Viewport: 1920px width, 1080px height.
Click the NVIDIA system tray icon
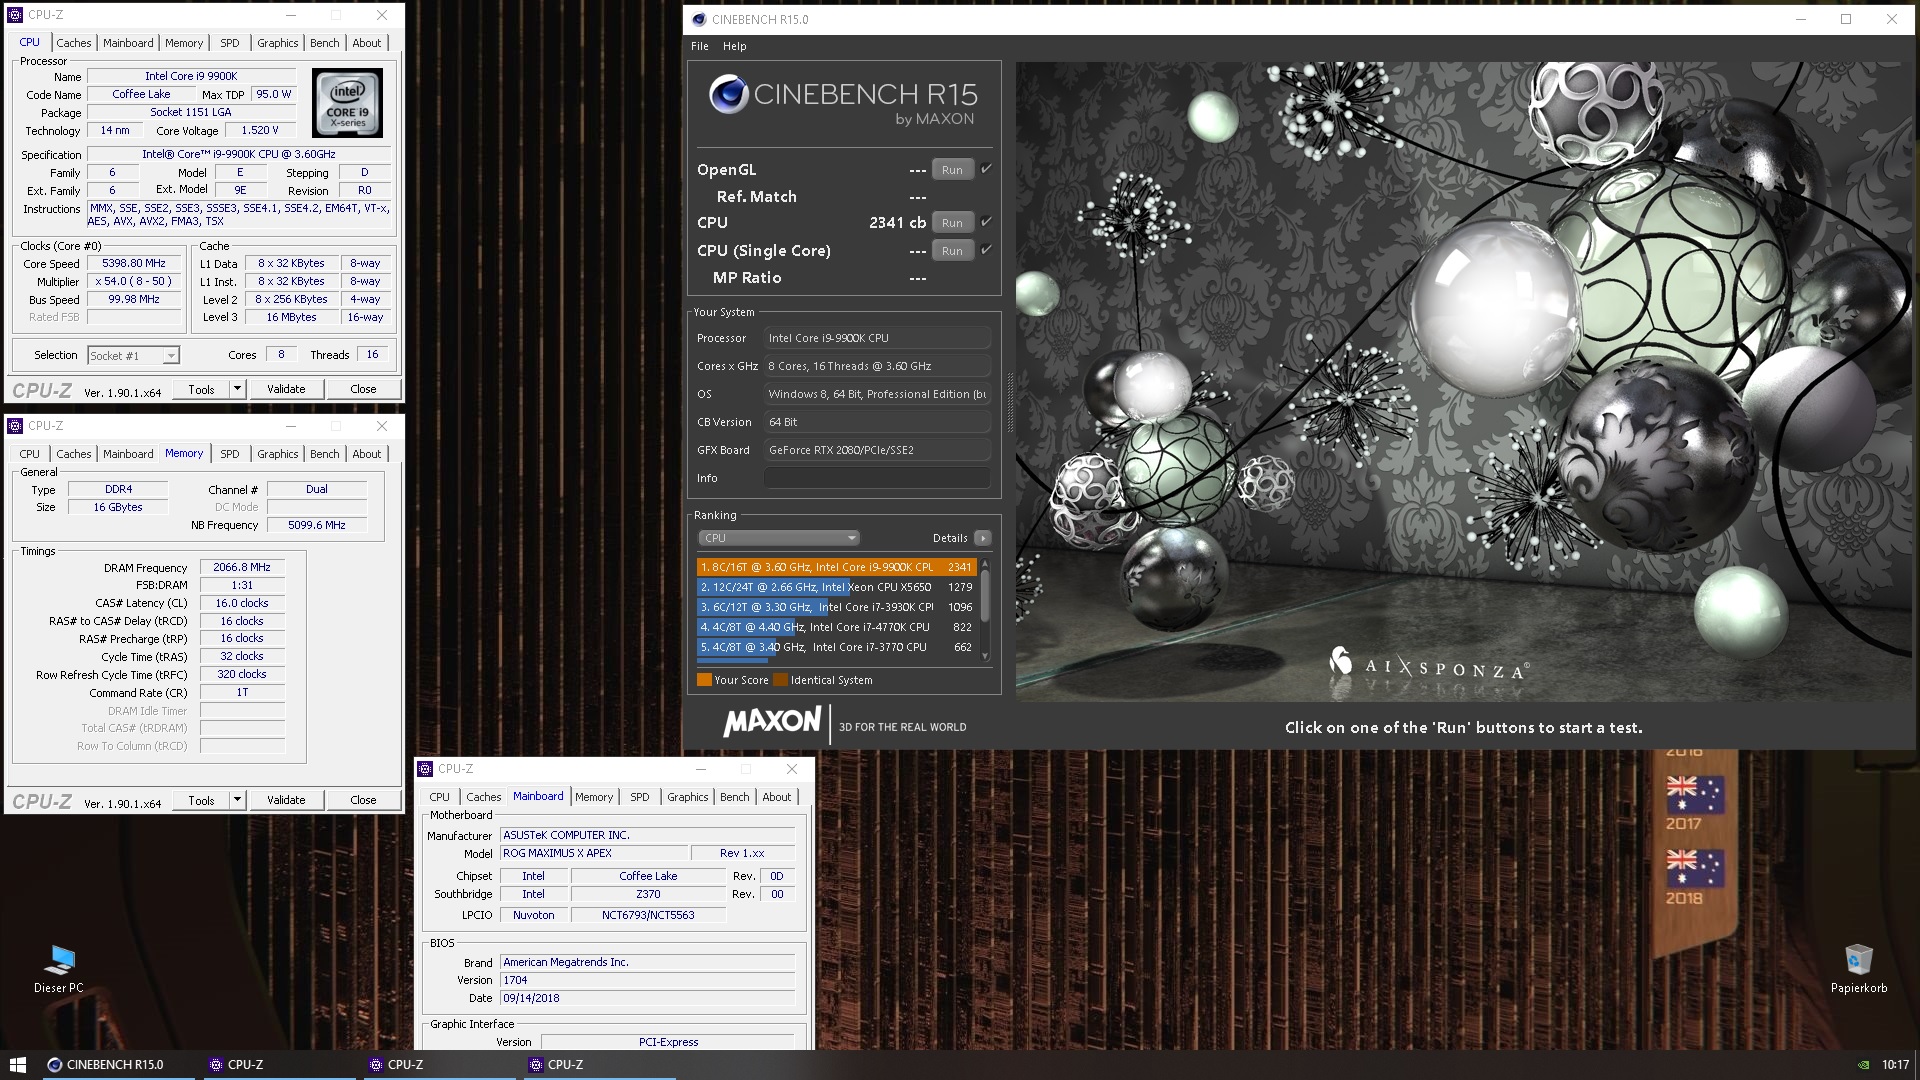1863,1065
